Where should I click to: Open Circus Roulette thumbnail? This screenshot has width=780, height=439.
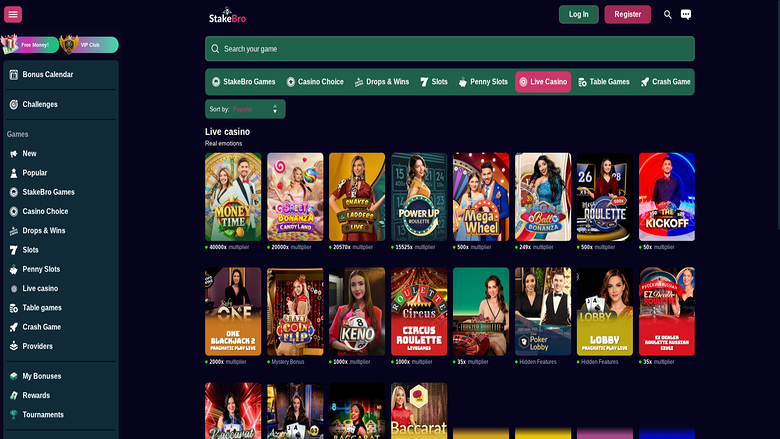419,312
